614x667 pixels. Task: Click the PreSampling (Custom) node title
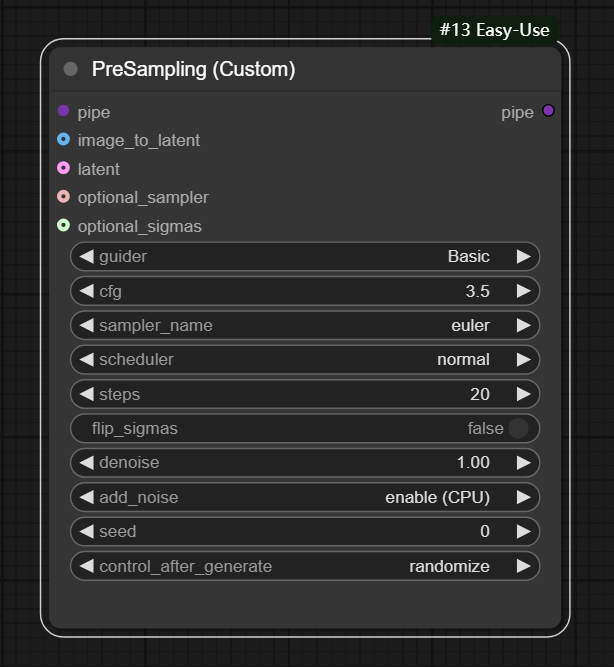pyautogui.click(x=193, y=69)
